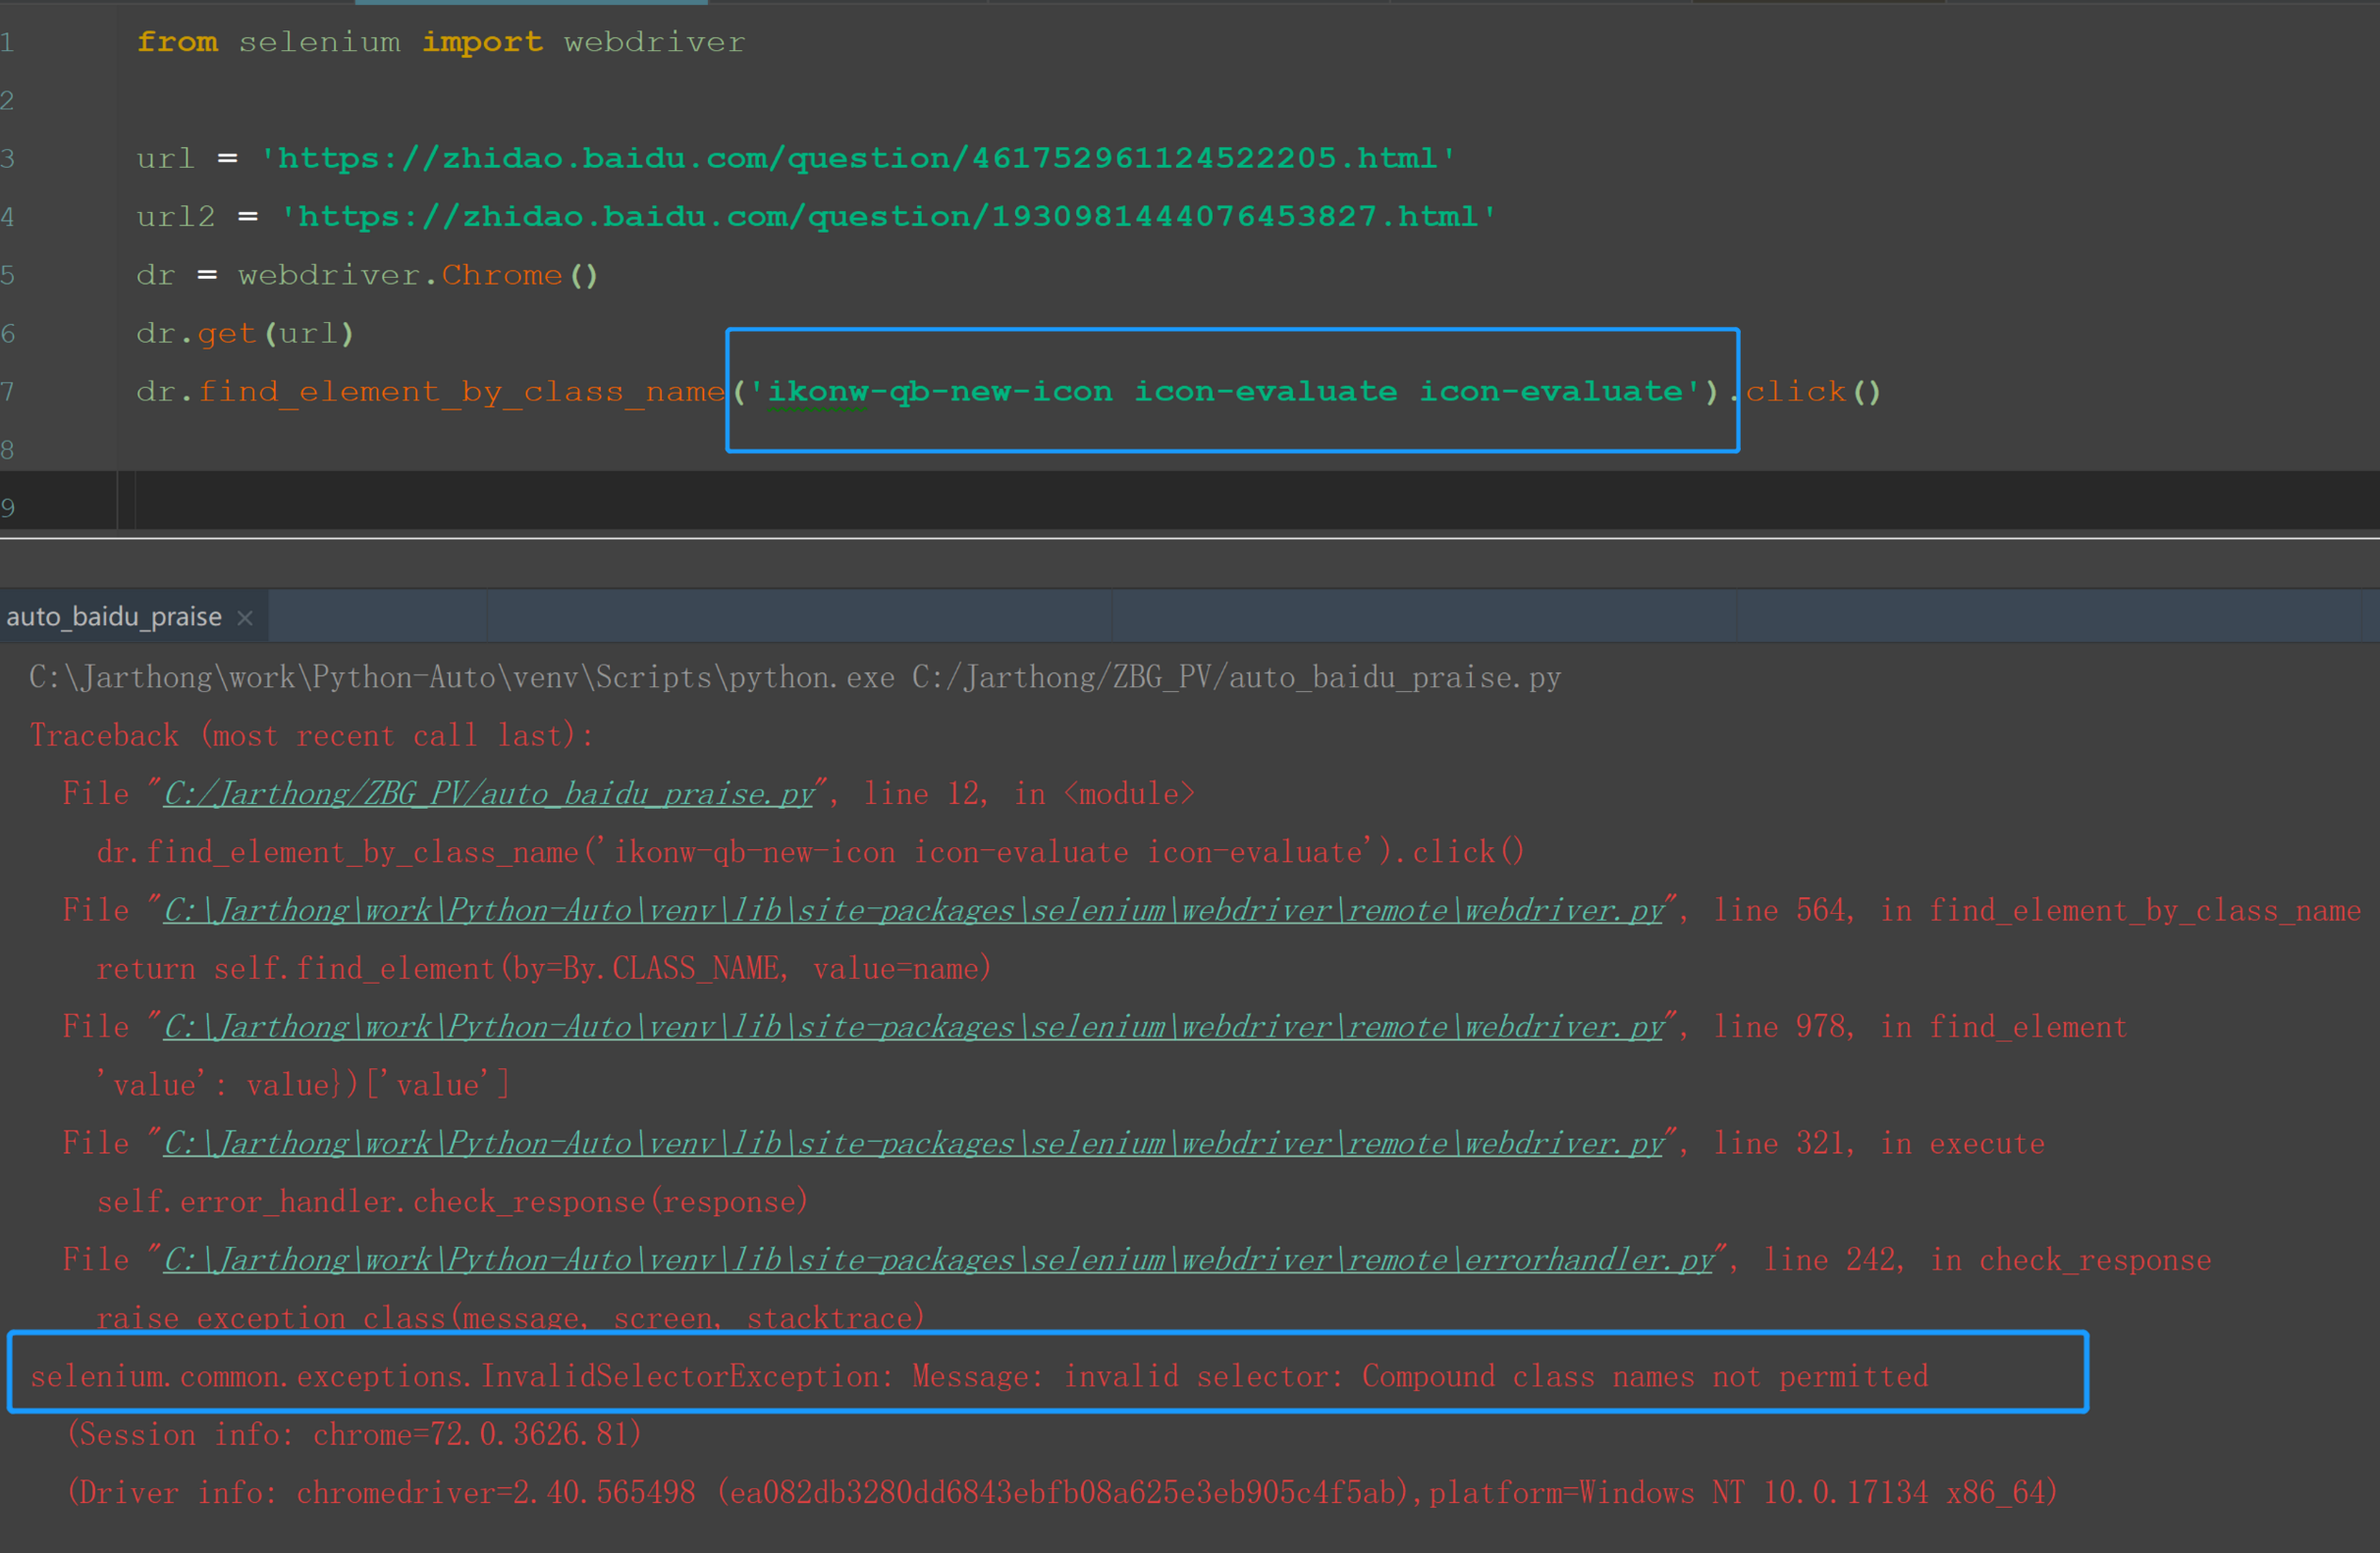Click the divider between editor and console
The height and width of the screenshot is (1553, 2380).
coord(1190,539)
